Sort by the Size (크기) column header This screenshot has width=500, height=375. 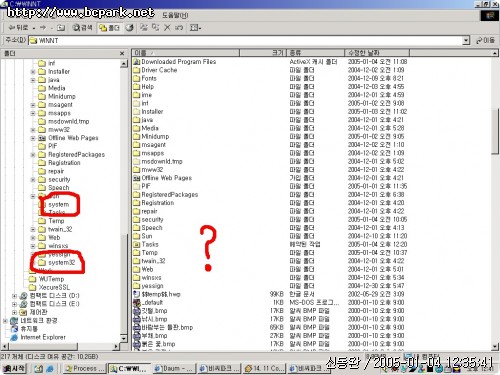click(263, 53)
